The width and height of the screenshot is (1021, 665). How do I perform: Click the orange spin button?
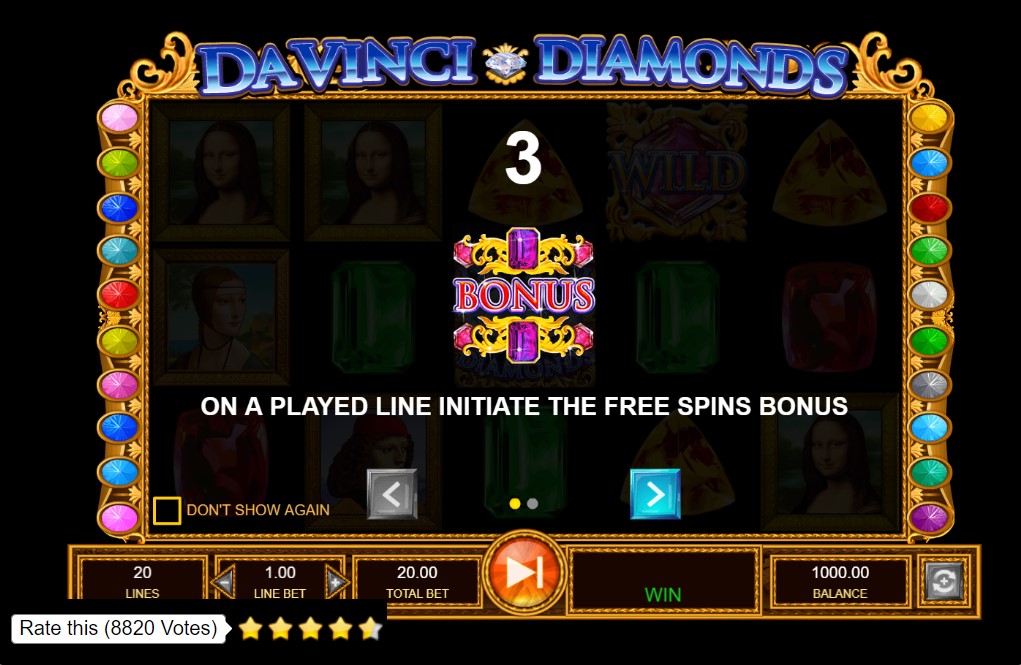coord(524,573)
